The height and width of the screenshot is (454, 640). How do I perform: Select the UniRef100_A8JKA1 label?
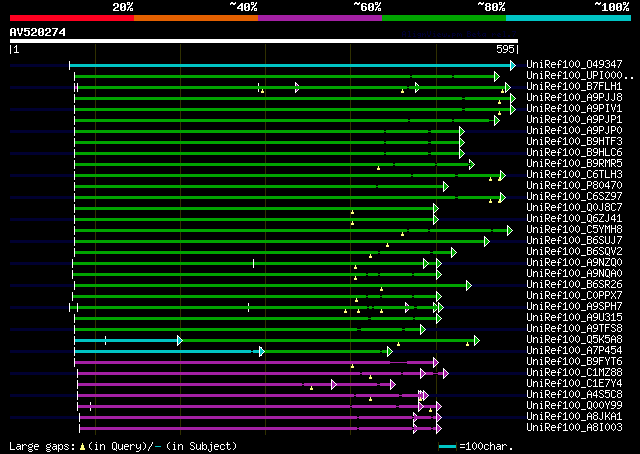coord(574,417)
